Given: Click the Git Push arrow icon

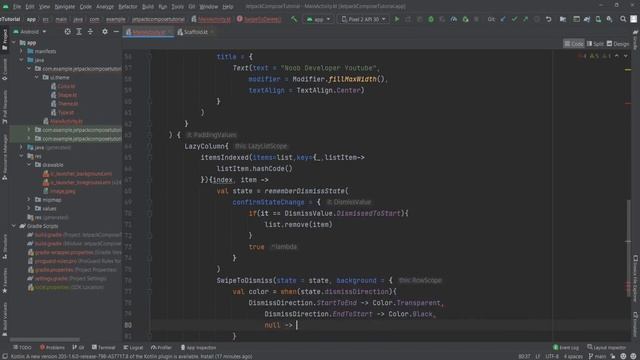Looking at the screenshot, I should click(525, 19).
